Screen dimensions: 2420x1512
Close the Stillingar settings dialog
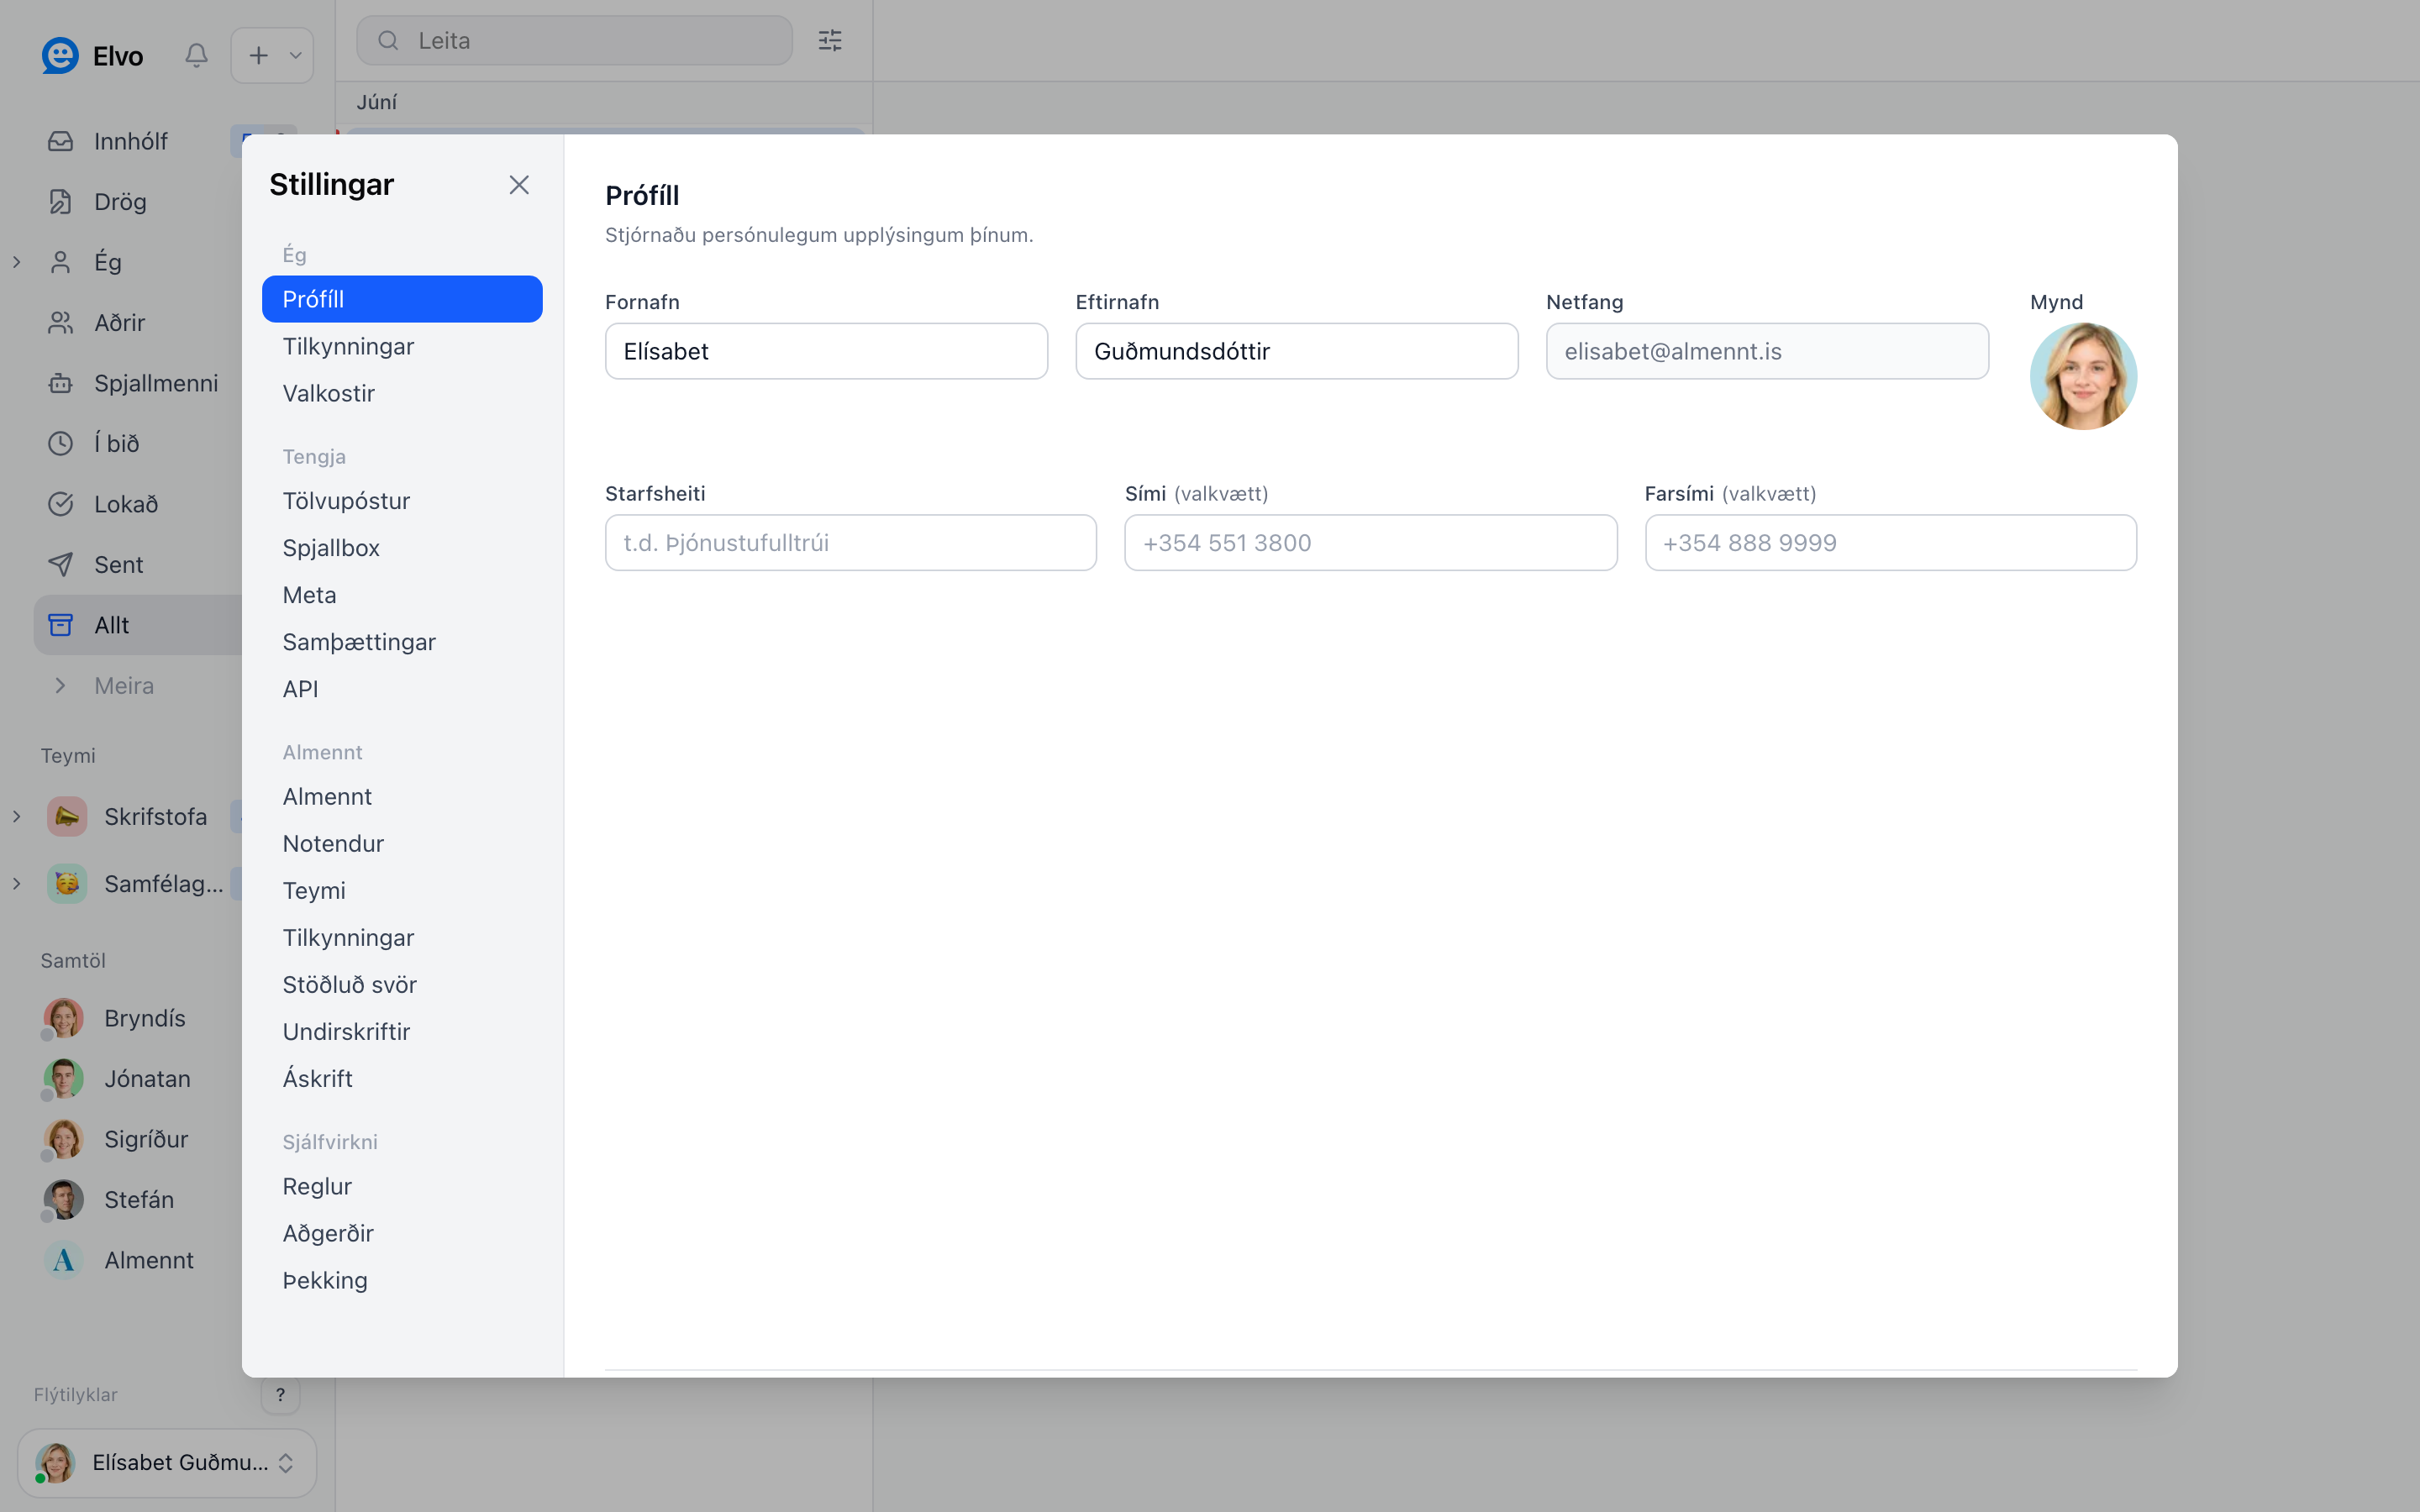[x=519, y=185]
